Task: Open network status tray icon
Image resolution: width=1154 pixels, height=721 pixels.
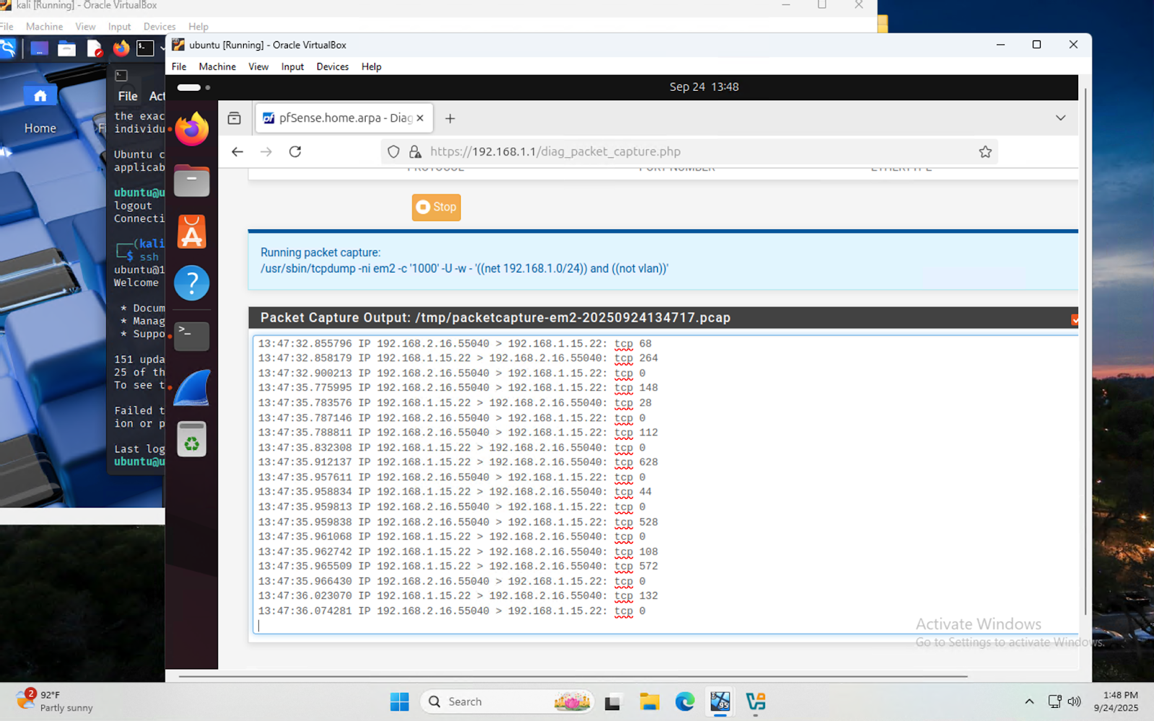Action: [x=1055, y=702]
